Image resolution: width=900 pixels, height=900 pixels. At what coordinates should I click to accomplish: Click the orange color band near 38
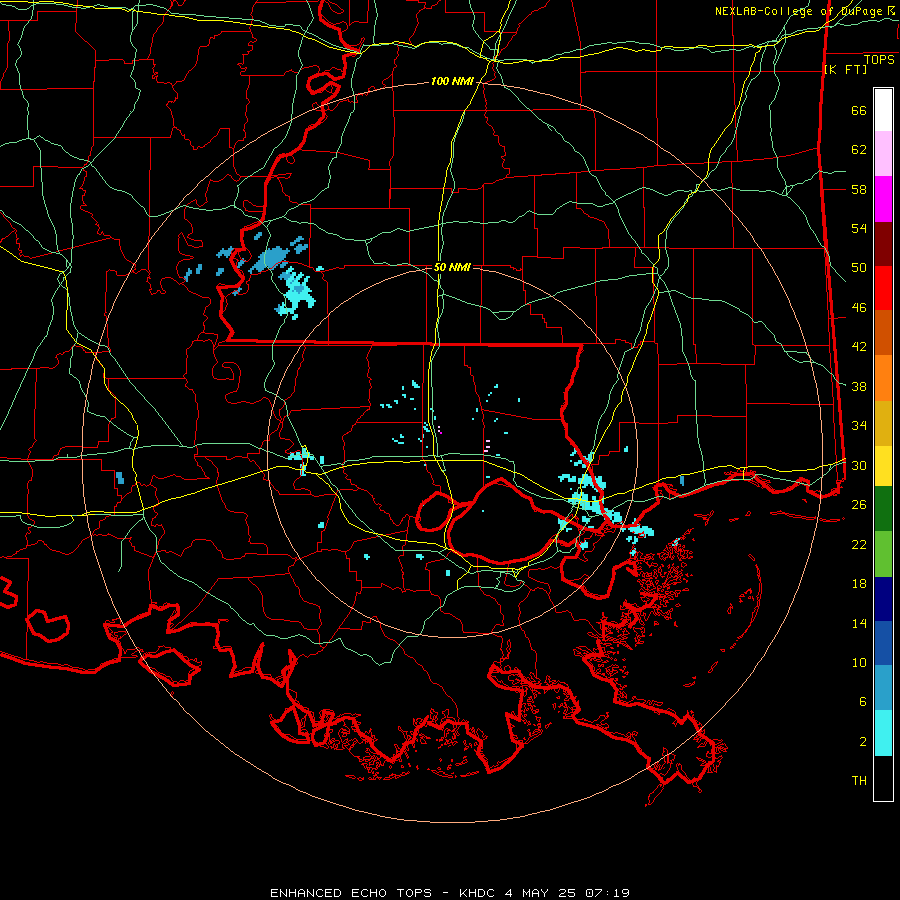[883, 378]
